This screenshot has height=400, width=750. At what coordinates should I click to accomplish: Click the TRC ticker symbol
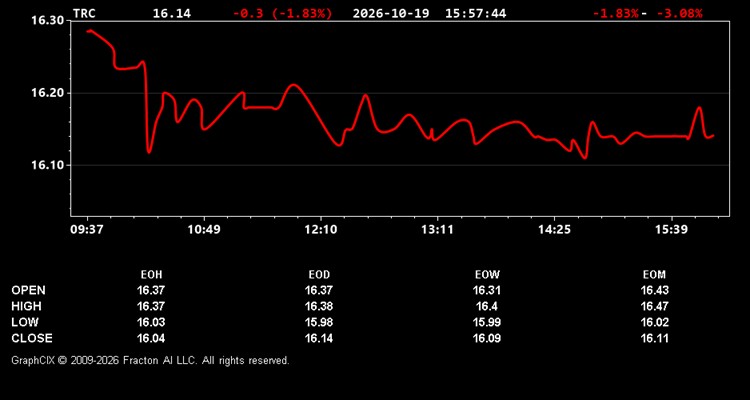(x=84, y=13)
